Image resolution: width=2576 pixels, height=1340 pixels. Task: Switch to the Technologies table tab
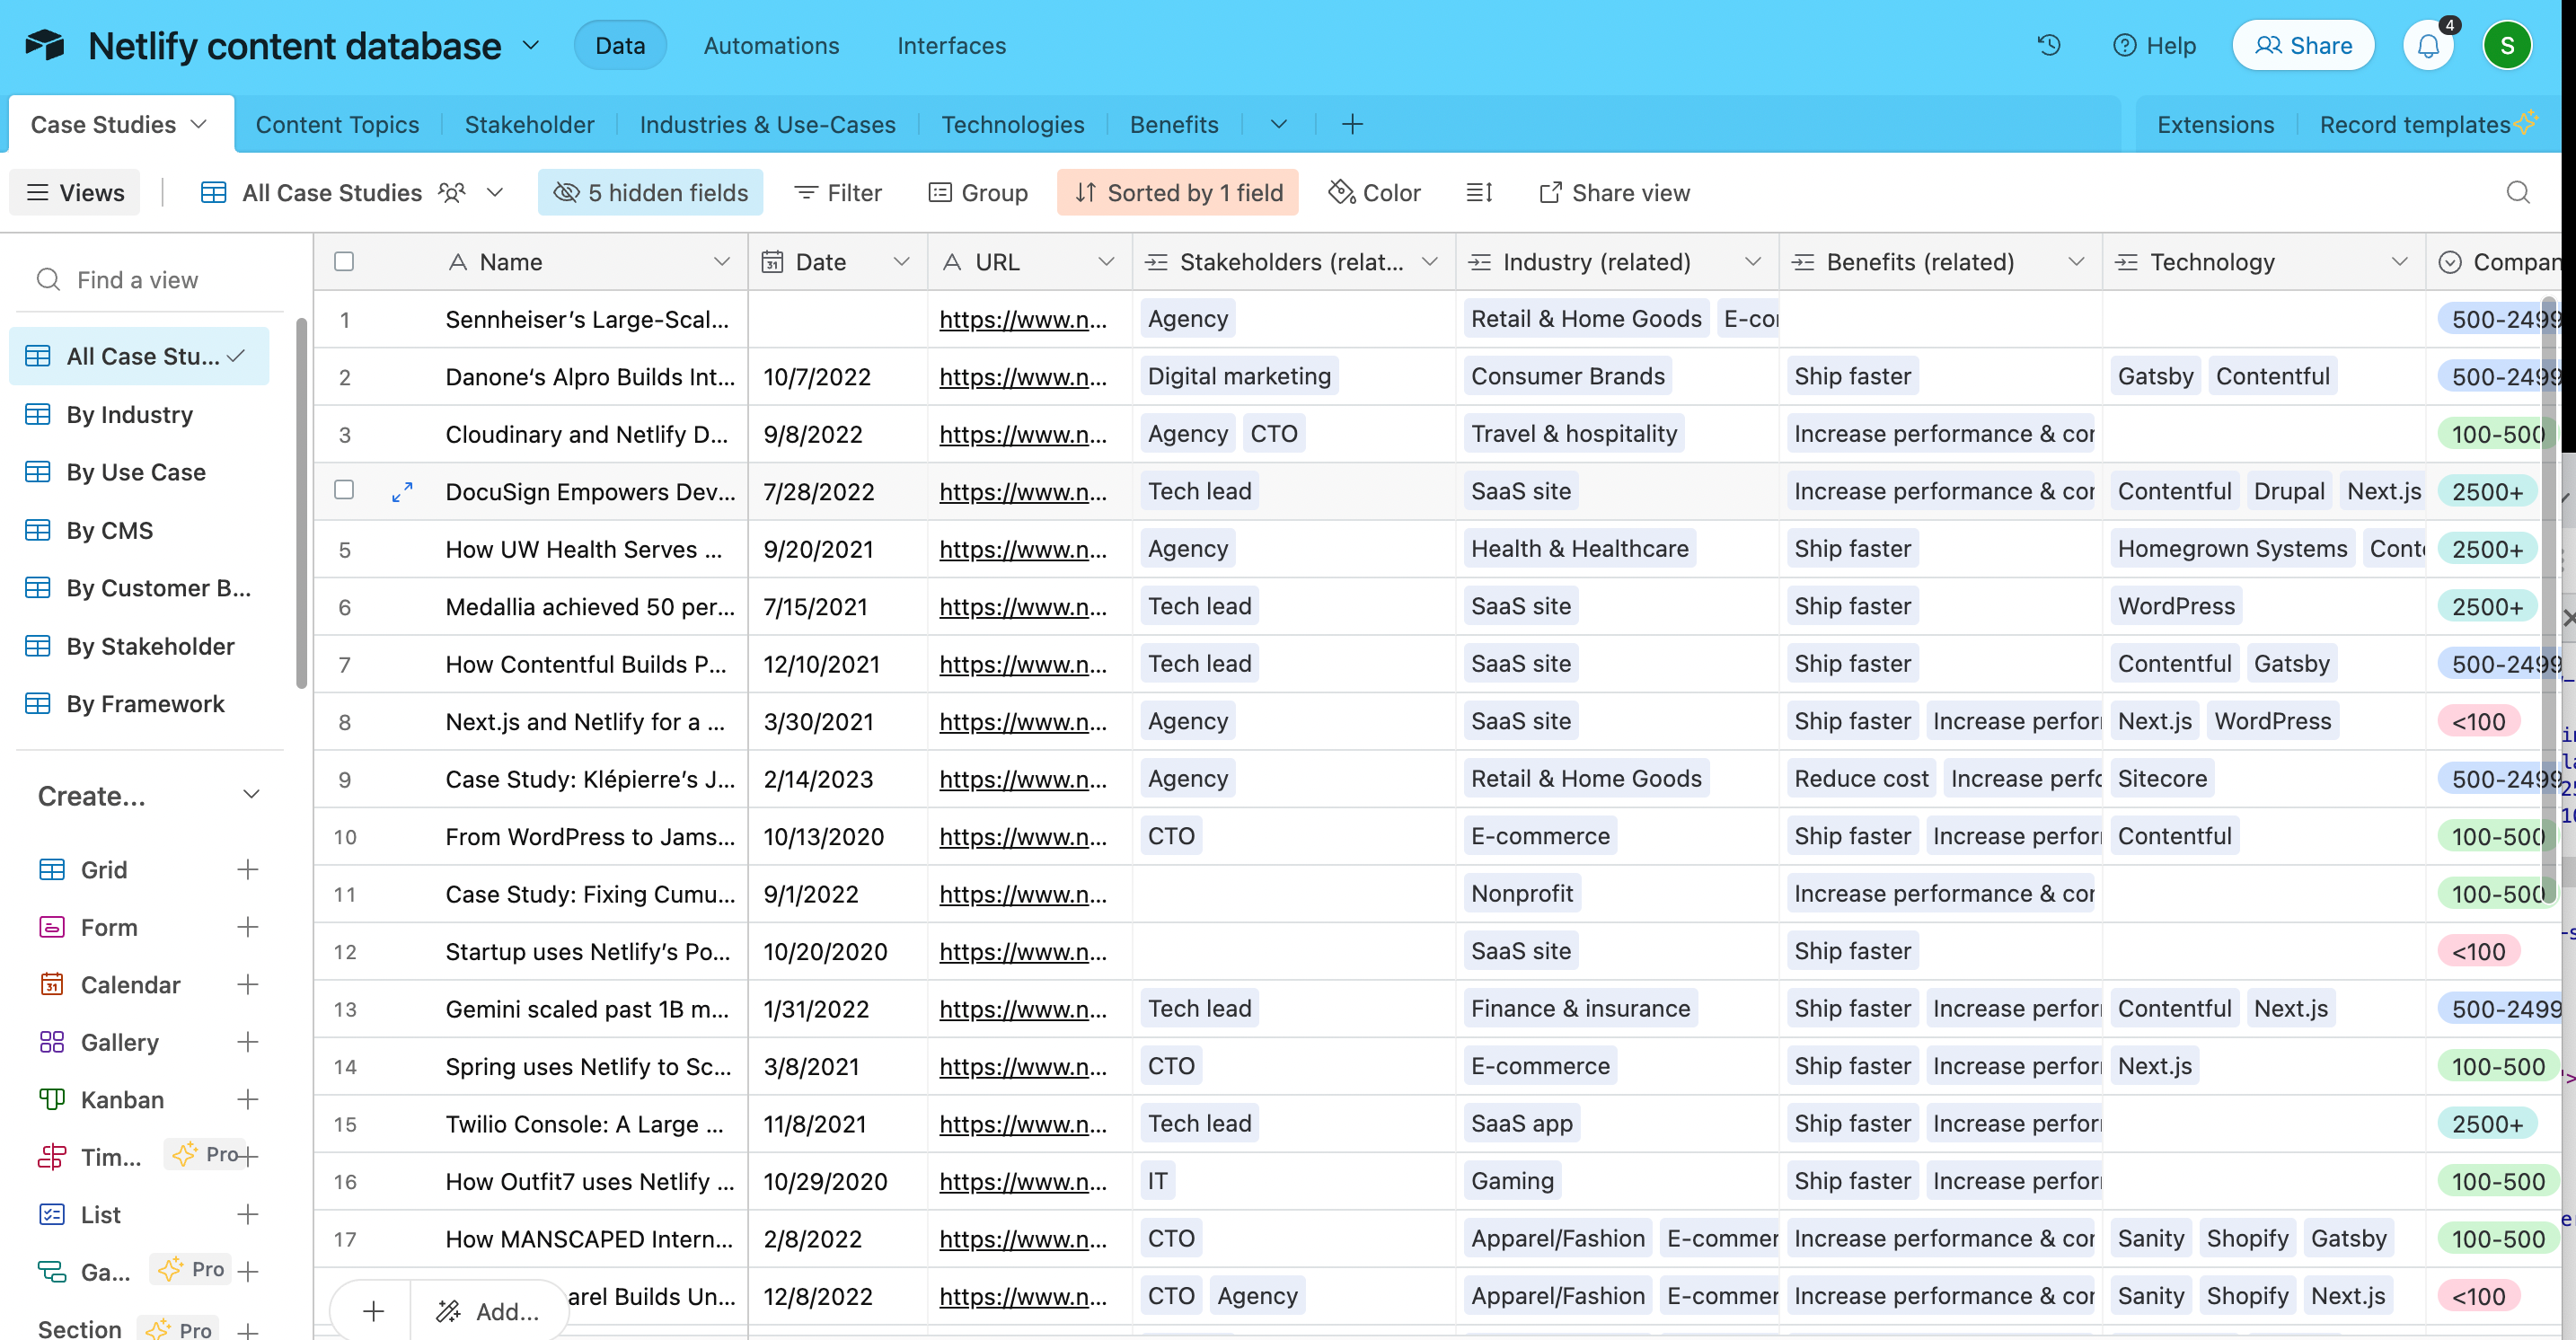1012,124
